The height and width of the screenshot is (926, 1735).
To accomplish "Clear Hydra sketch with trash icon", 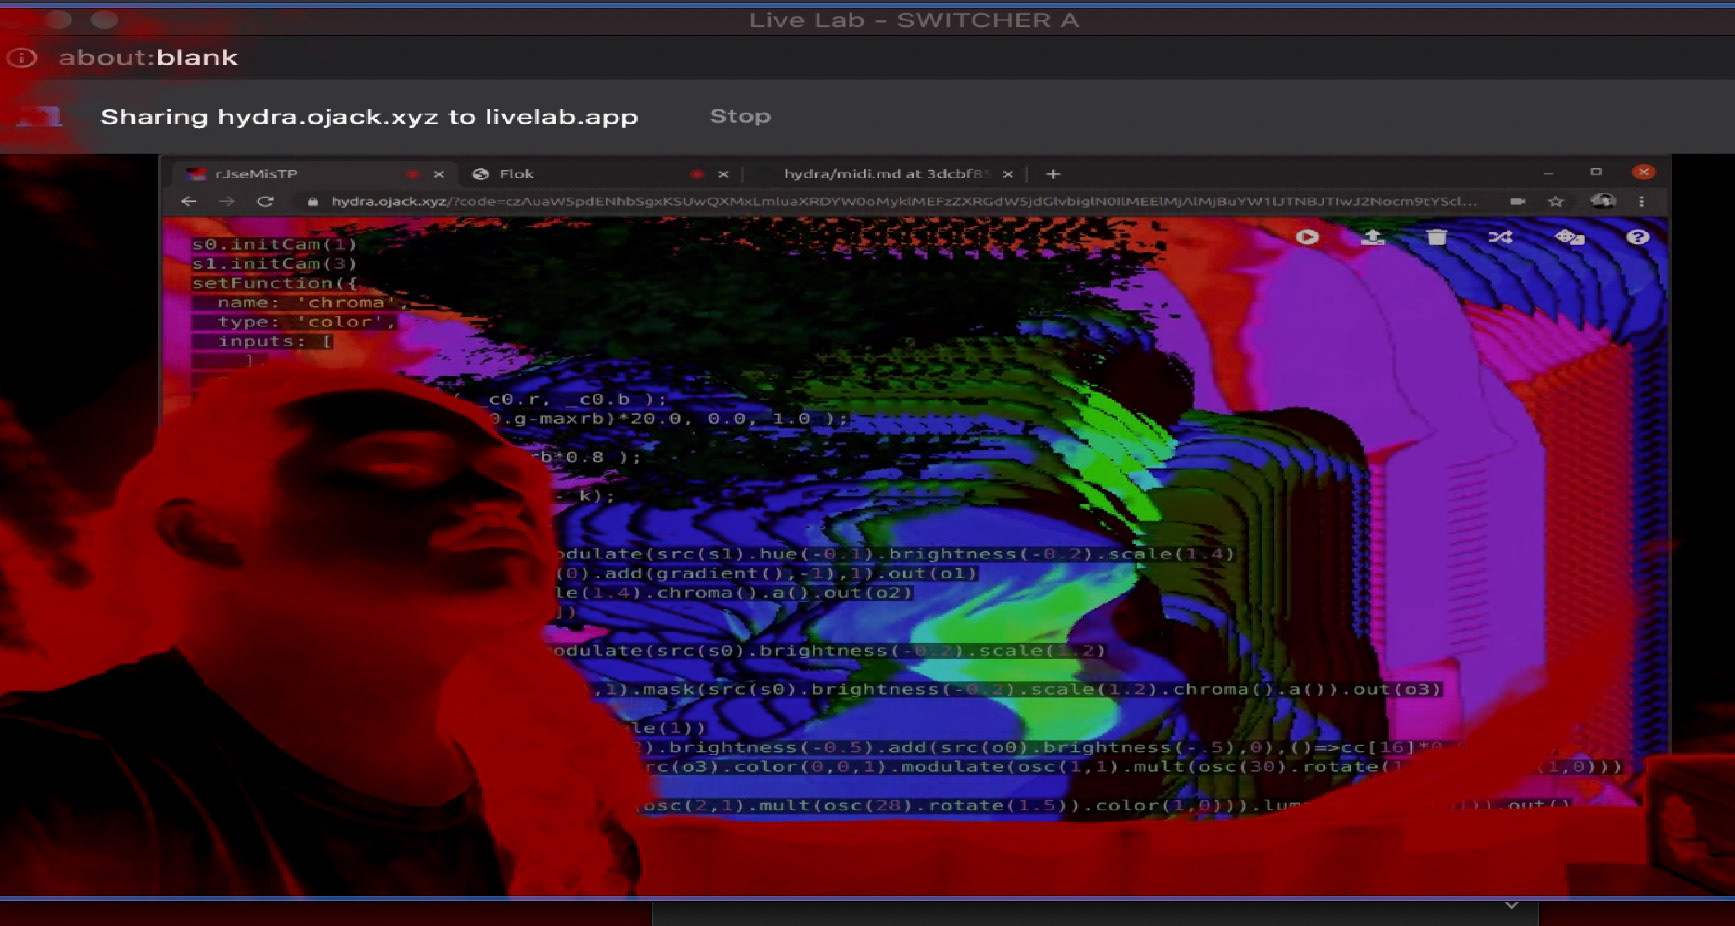I will (x=1437, y=237).
